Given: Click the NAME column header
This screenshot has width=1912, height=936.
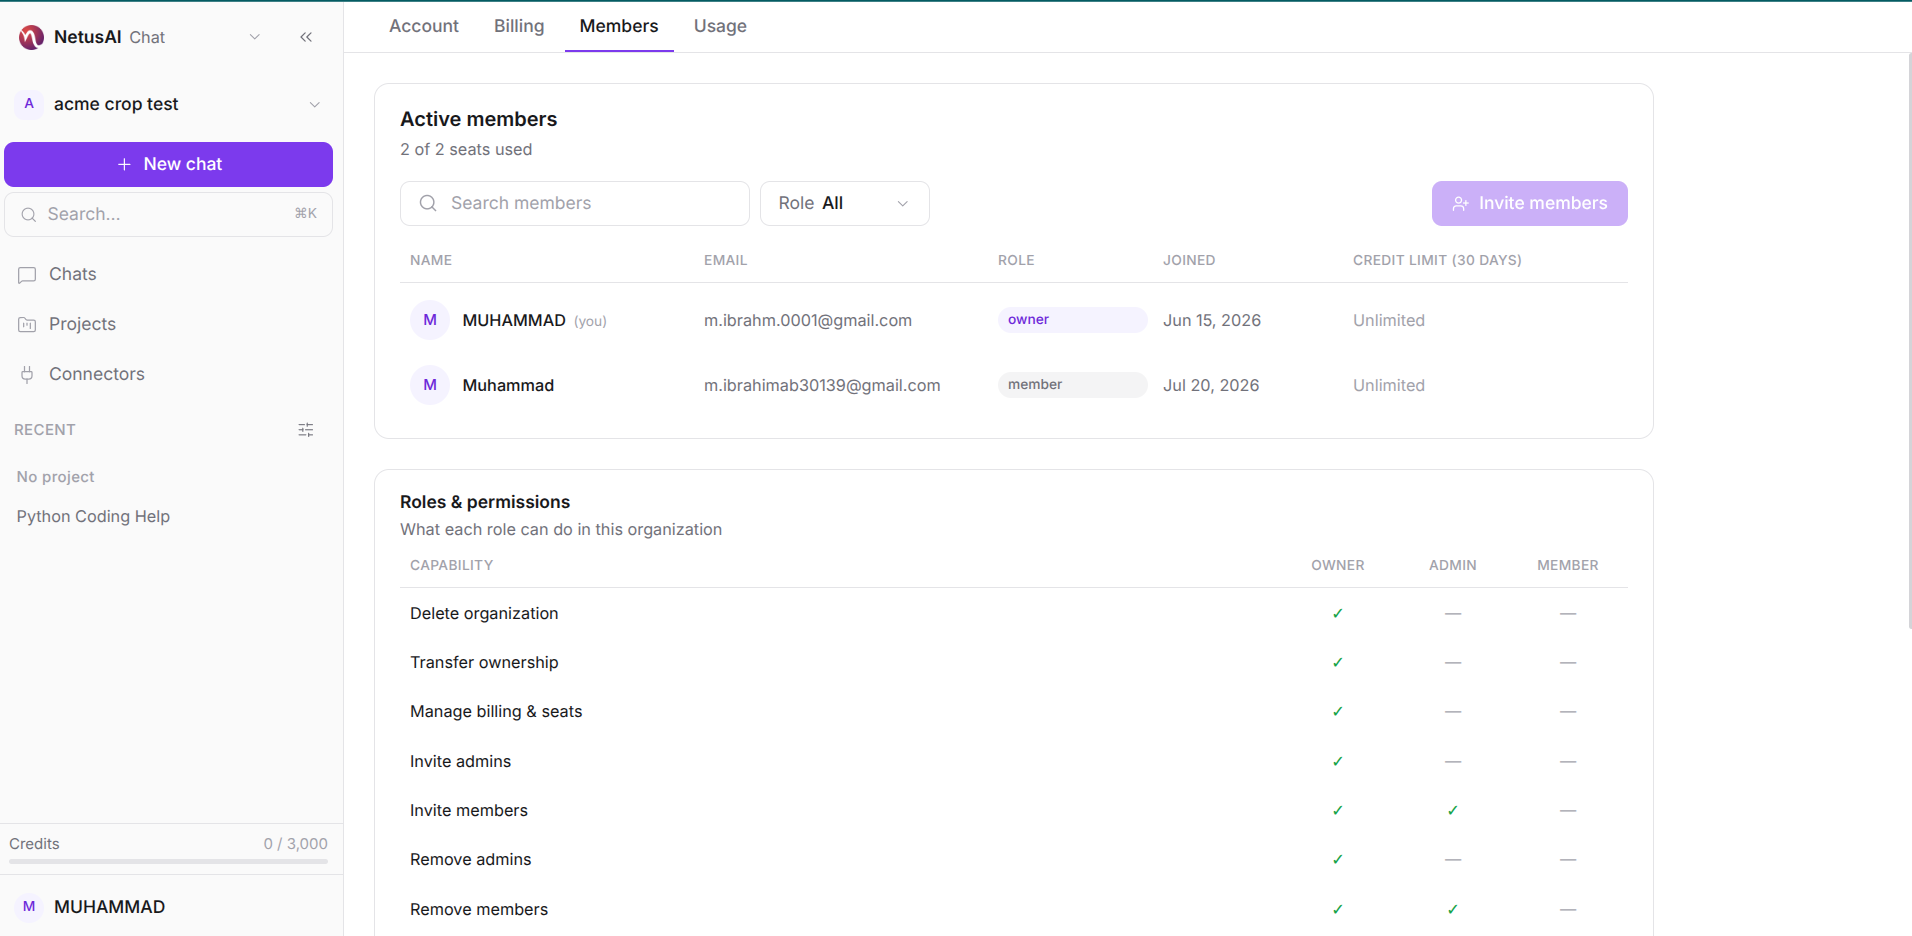Looking at the screenshot, I should coord(431,260).
